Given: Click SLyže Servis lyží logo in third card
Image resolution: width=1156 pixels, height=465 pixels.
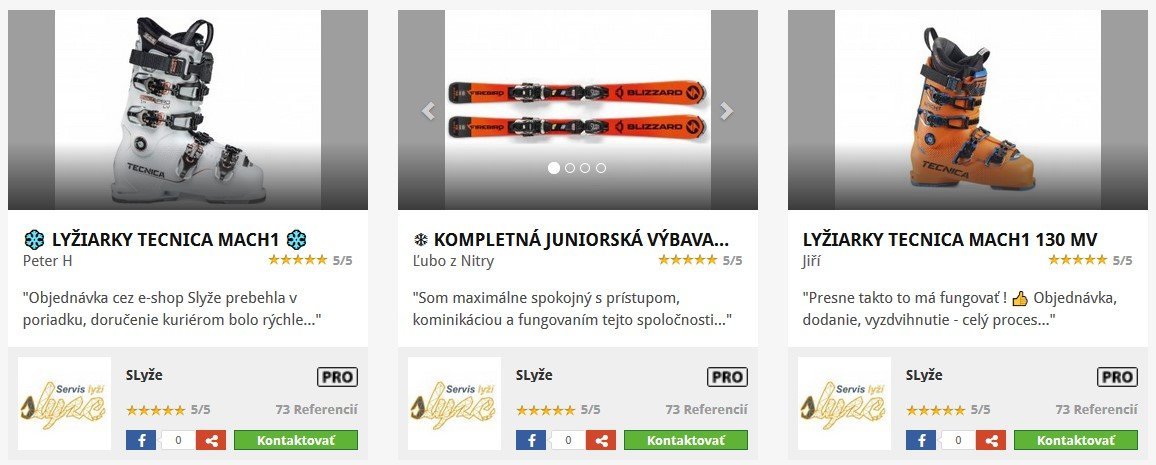Looking at the screenshot, I should (x=844, y=404).
